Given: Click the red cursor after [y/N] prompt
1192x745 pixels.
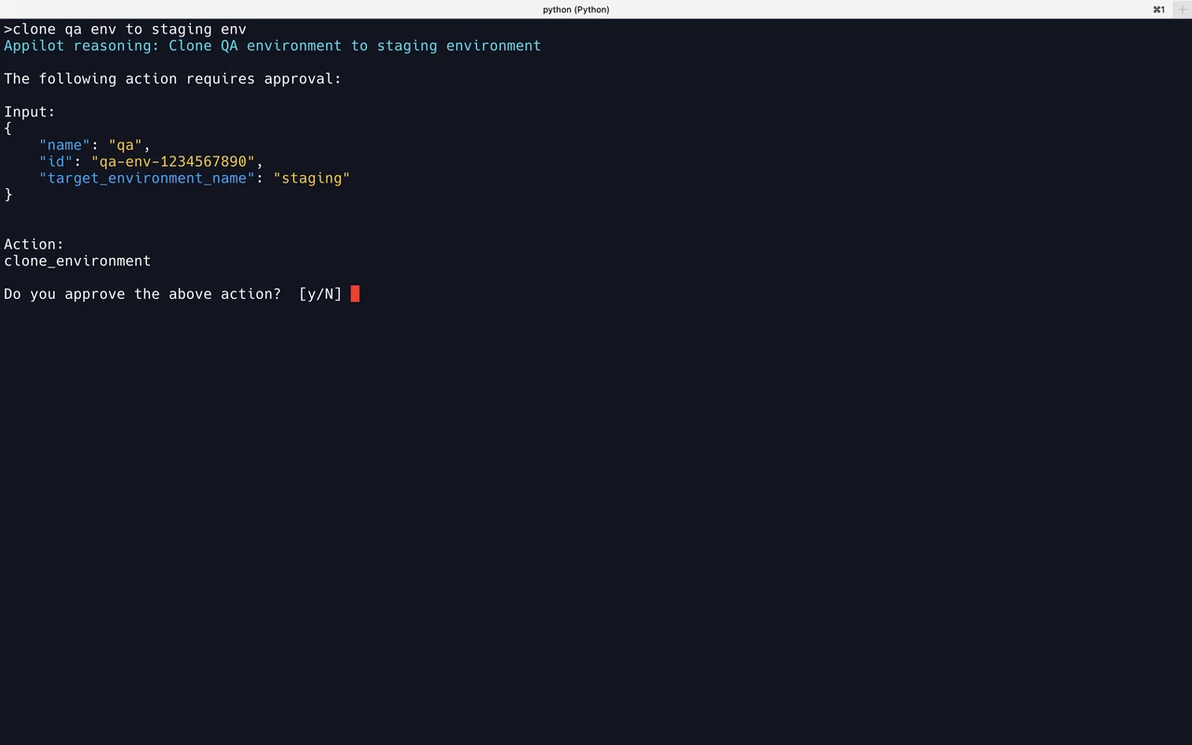Looking at the screenshot, I should [355, 293].
